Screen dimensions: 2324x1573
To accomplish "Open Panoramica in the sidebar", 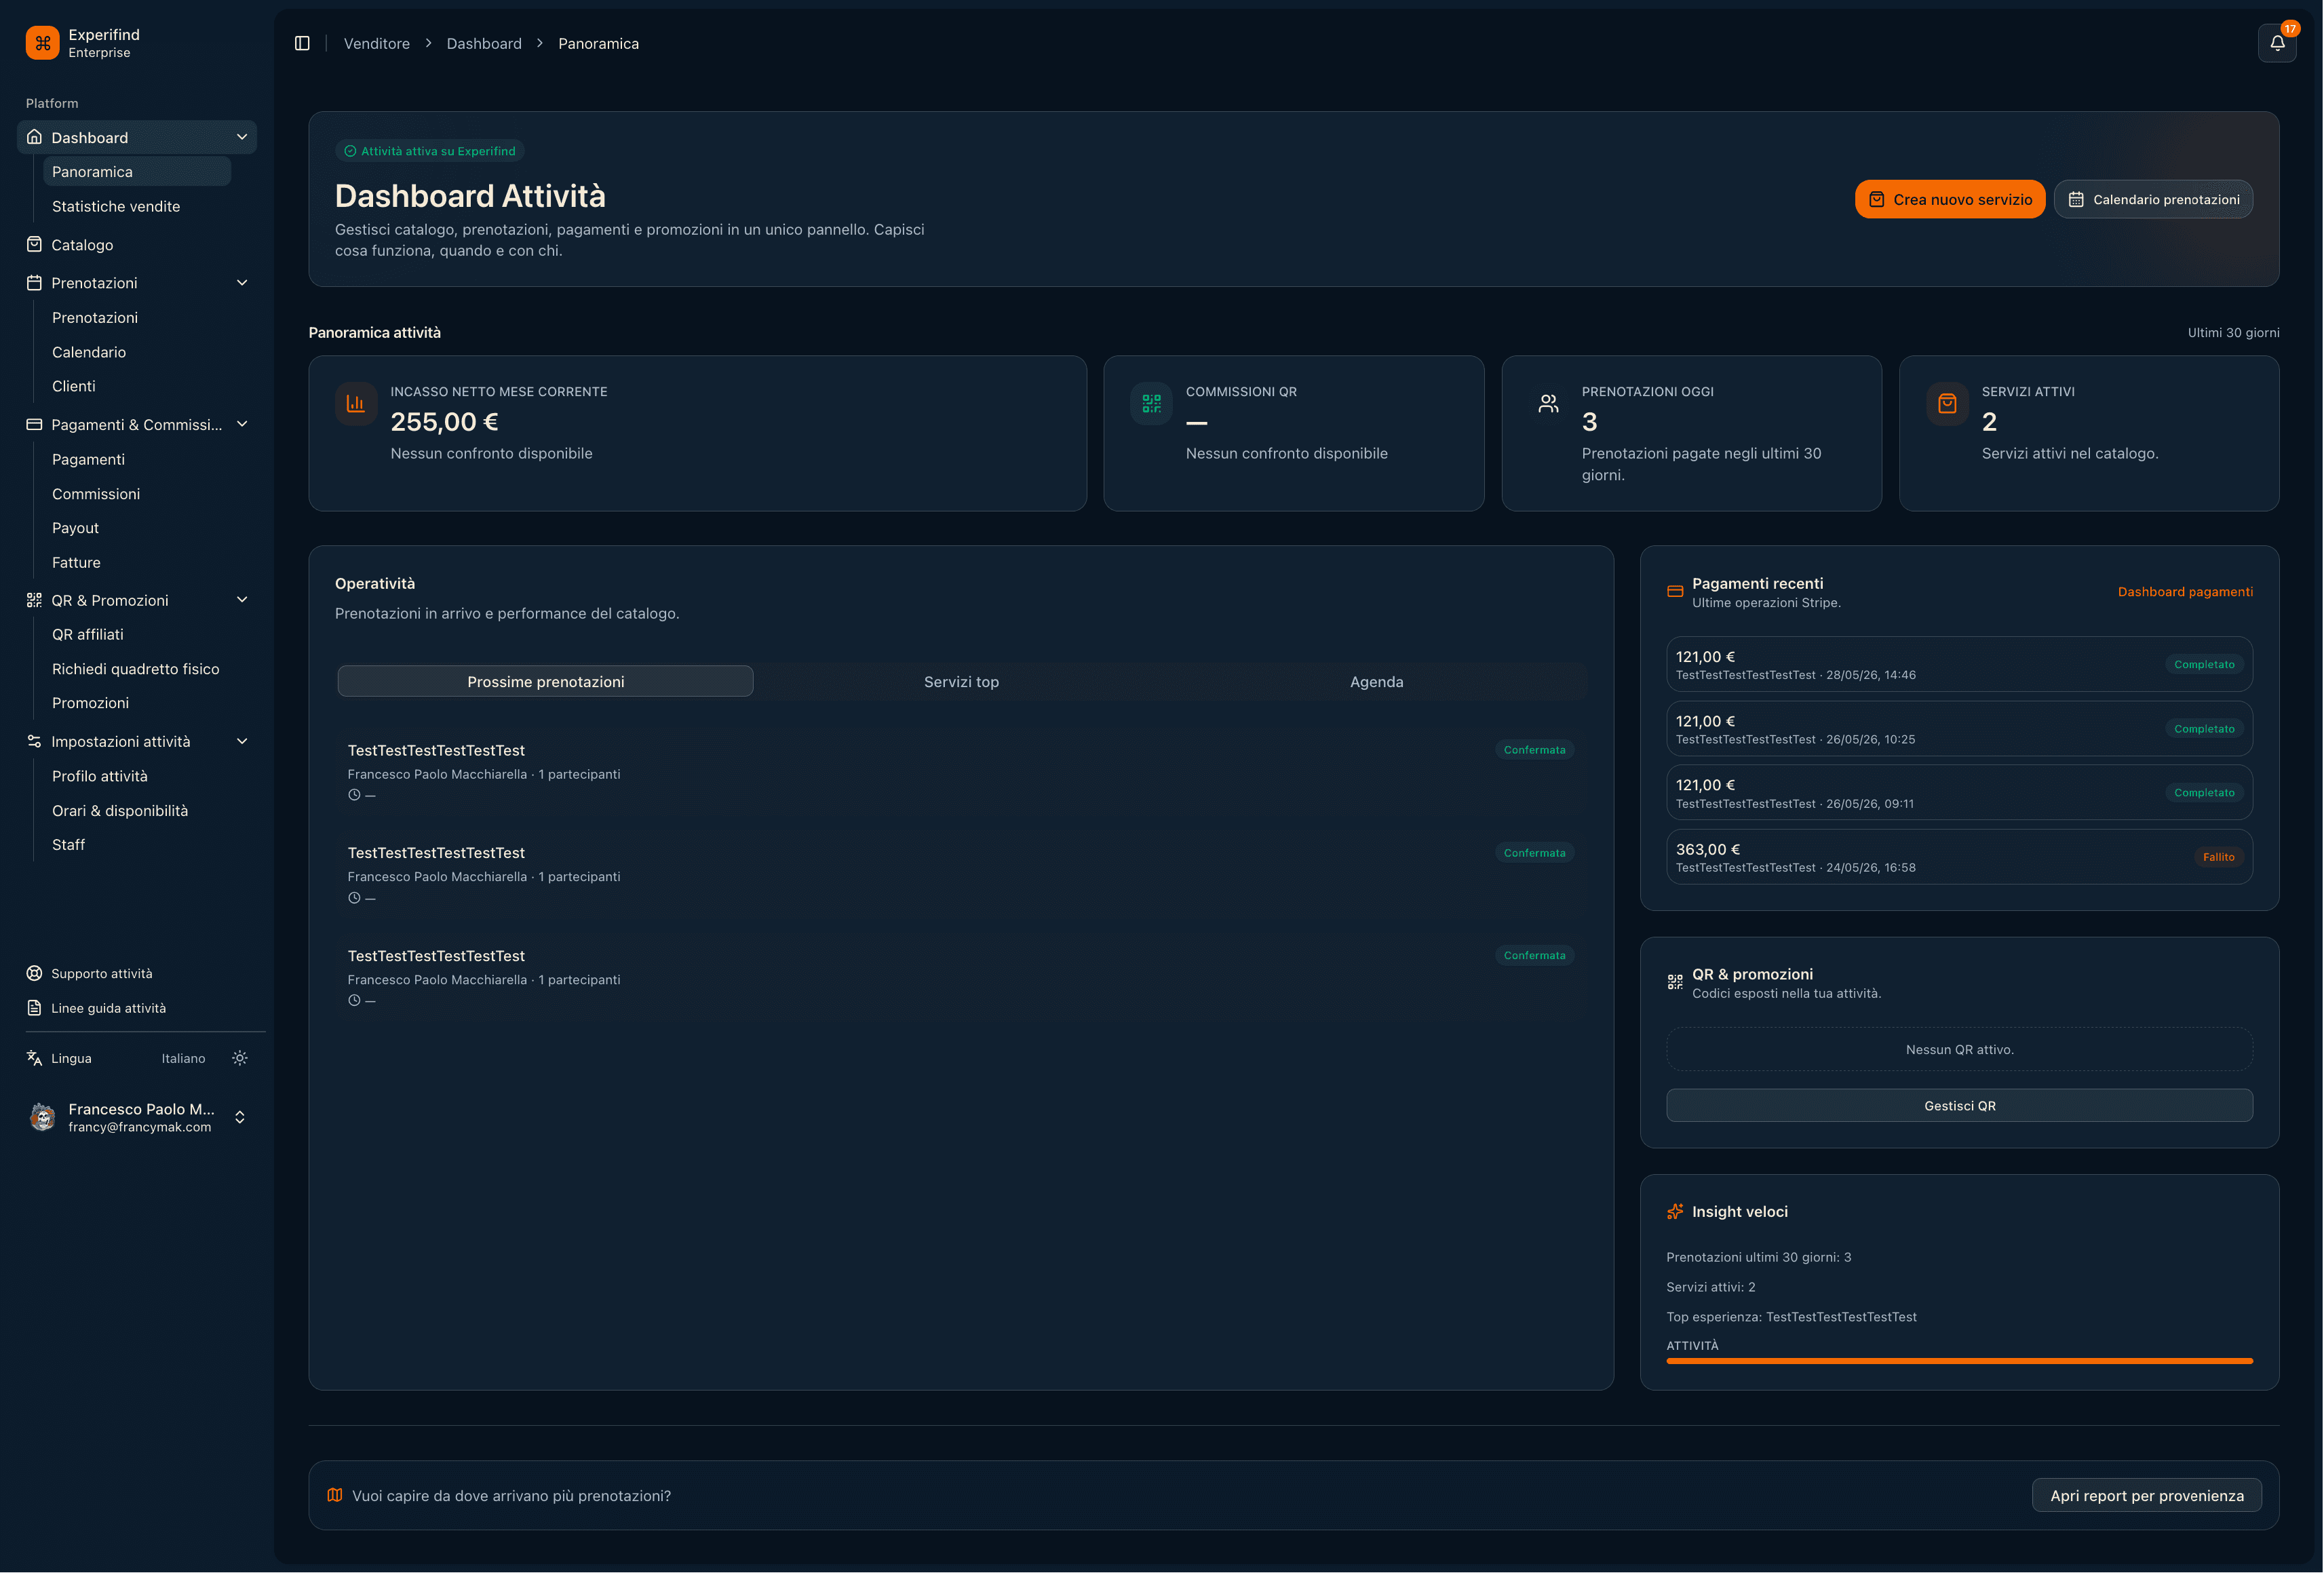I will tap(137, 171).
